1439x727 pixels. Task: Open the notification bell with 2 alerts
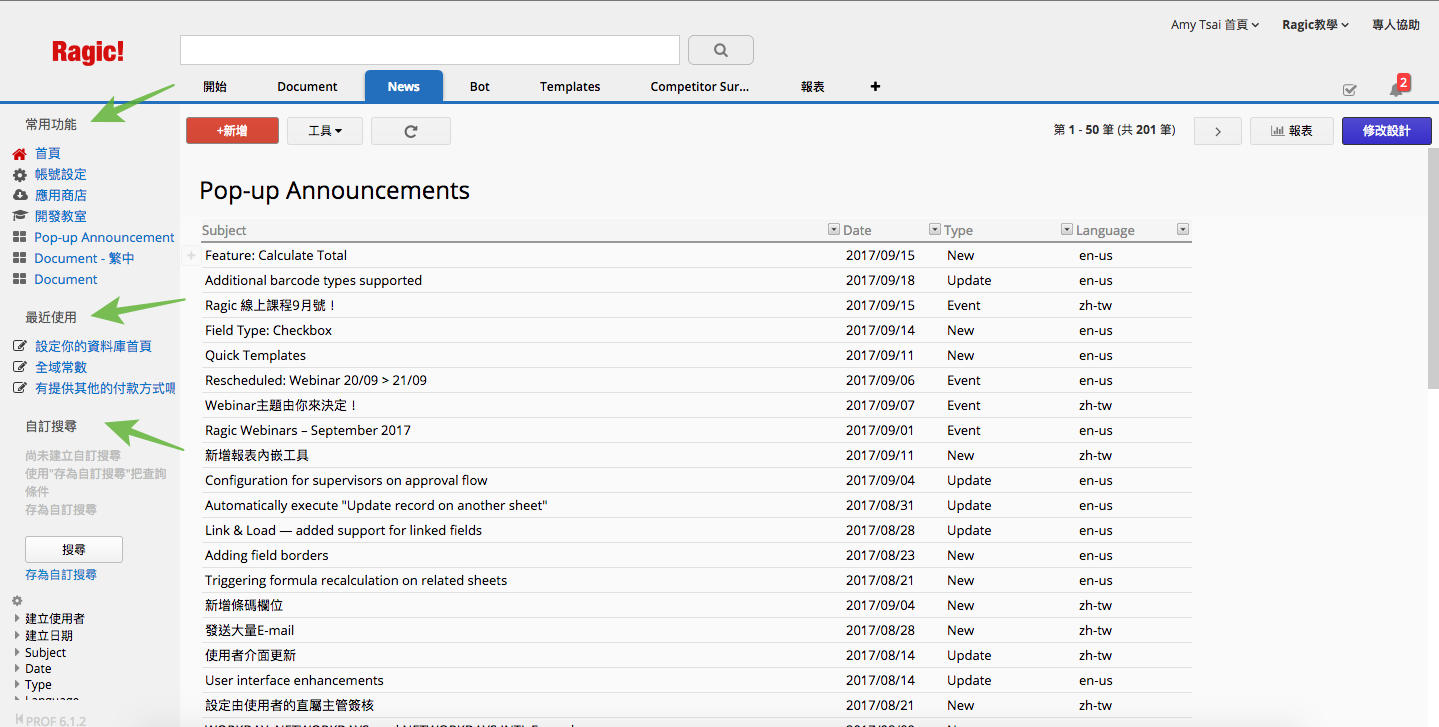click(x=1397, y=88)
